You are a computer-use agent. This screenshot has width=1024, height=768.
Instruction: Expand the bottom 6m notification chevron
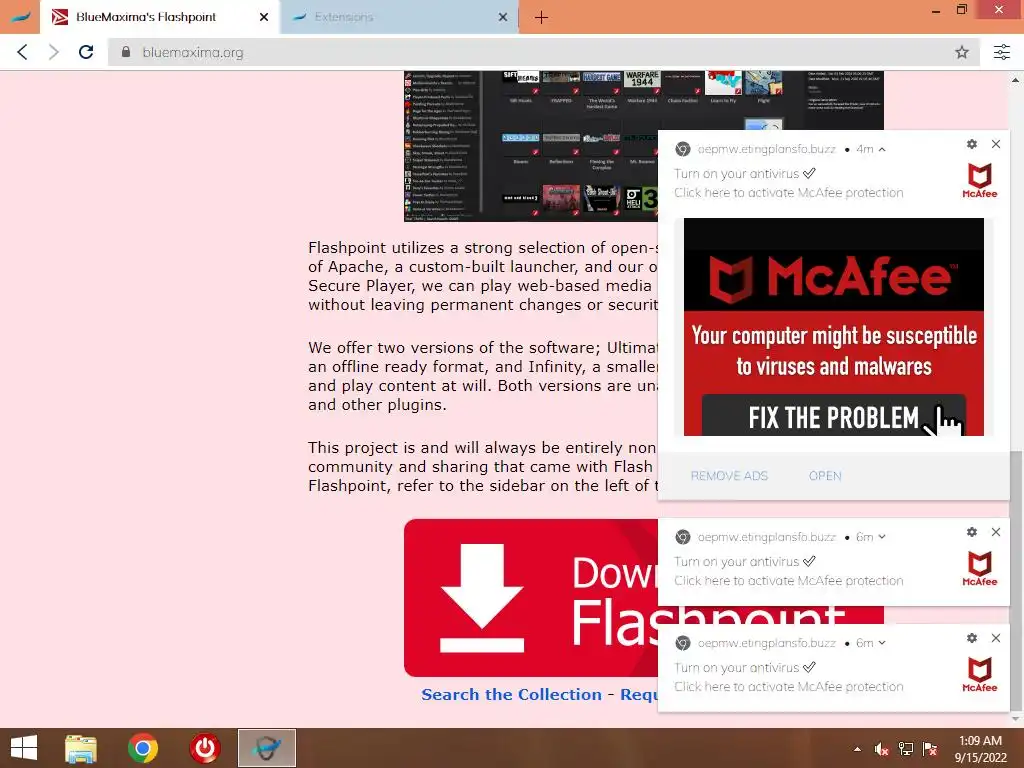coord(882,643)
